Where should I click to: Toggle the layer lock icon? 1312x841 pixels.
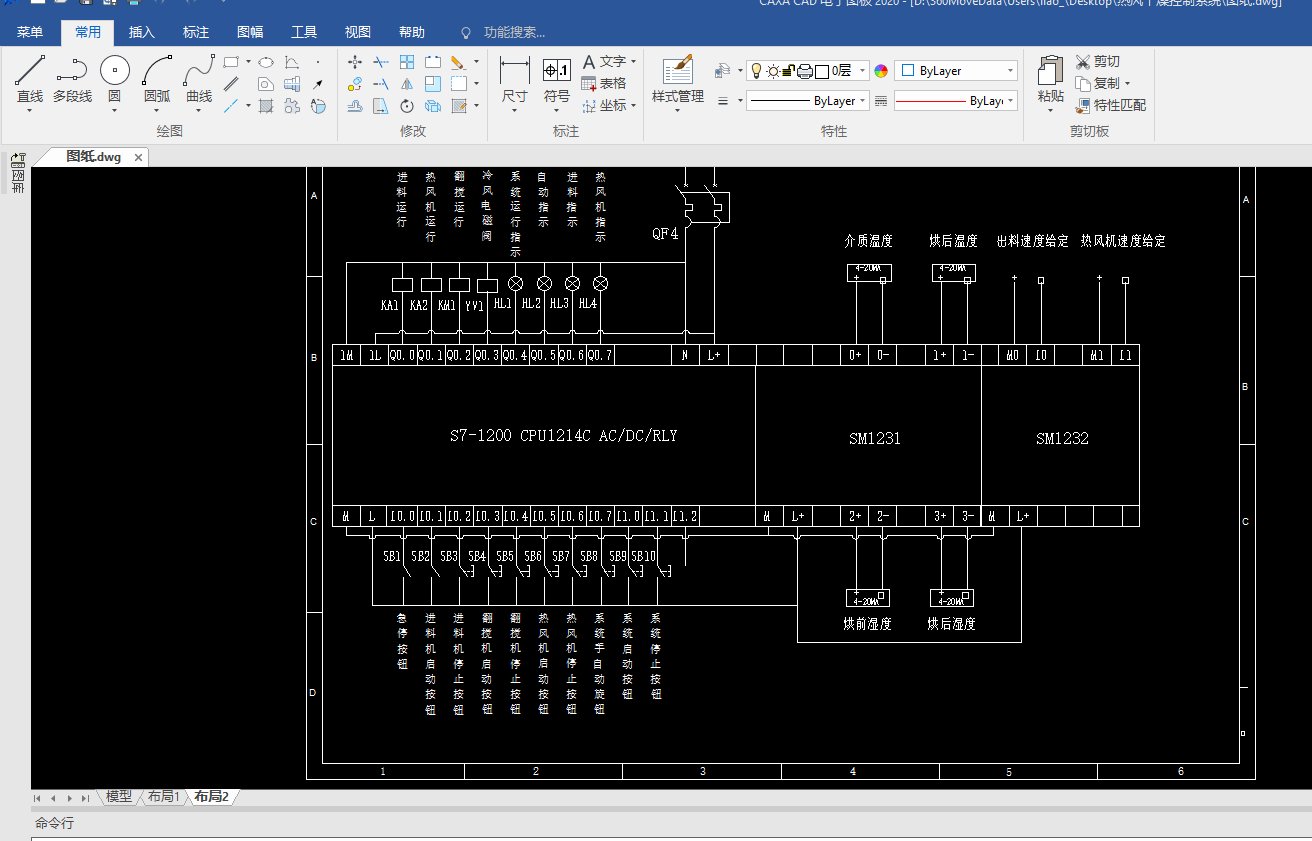point(788,71)
